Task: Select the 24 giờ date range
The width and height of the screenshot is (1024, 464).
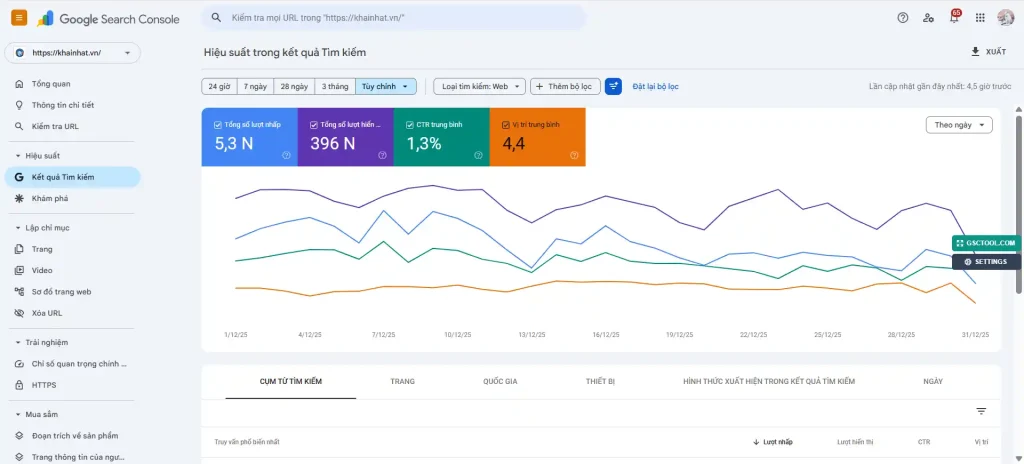Action: 219,86
